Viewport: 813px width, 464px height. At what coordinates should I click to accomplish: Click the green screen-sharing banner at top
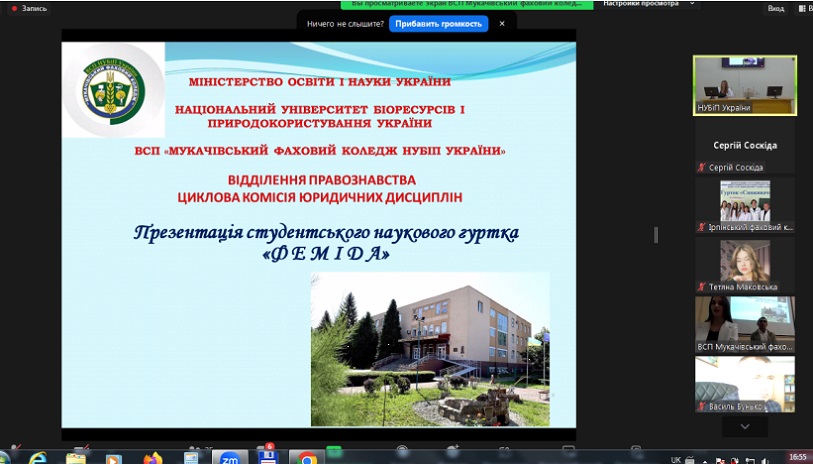coord(467,4)
